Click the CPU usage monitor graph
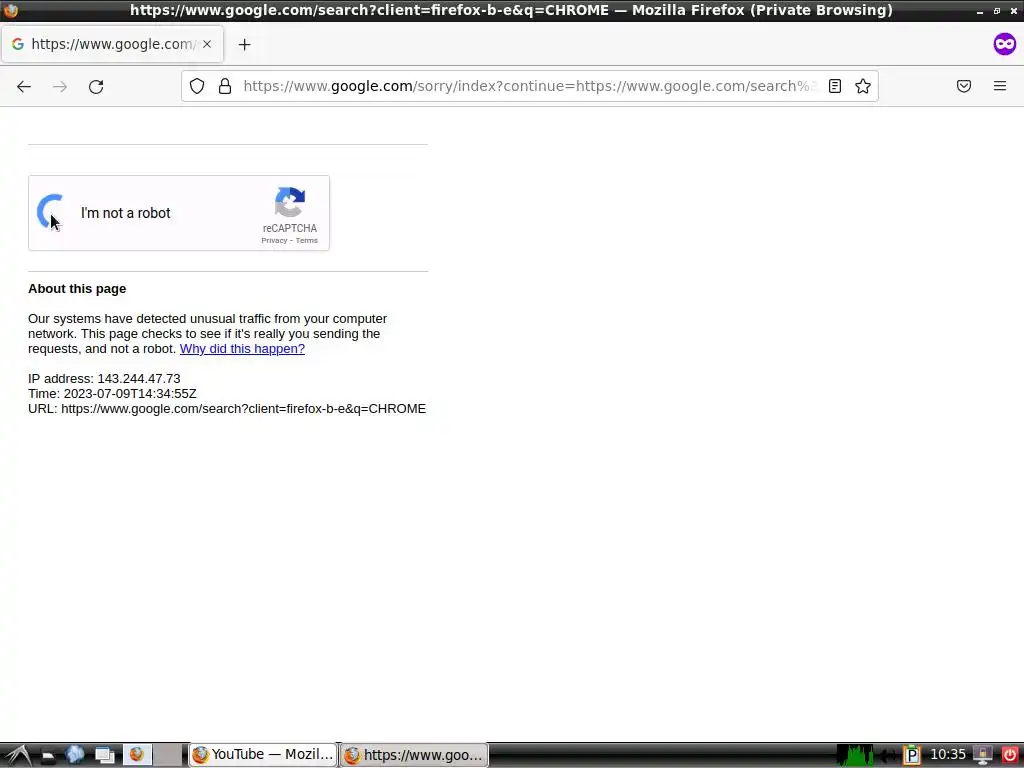This screenshot has width=1024, height=768. click(x=855, y=755)
